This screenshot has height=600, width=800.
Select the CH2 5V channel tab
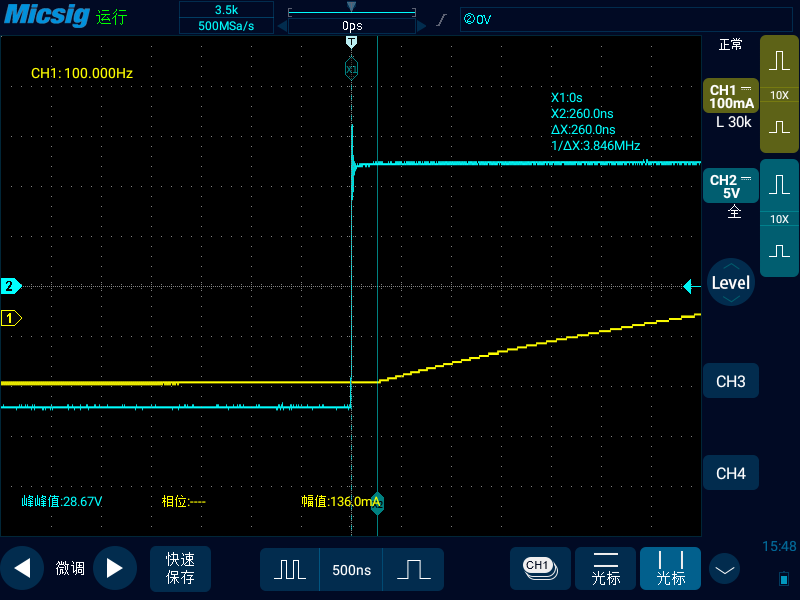click(731, 186)
